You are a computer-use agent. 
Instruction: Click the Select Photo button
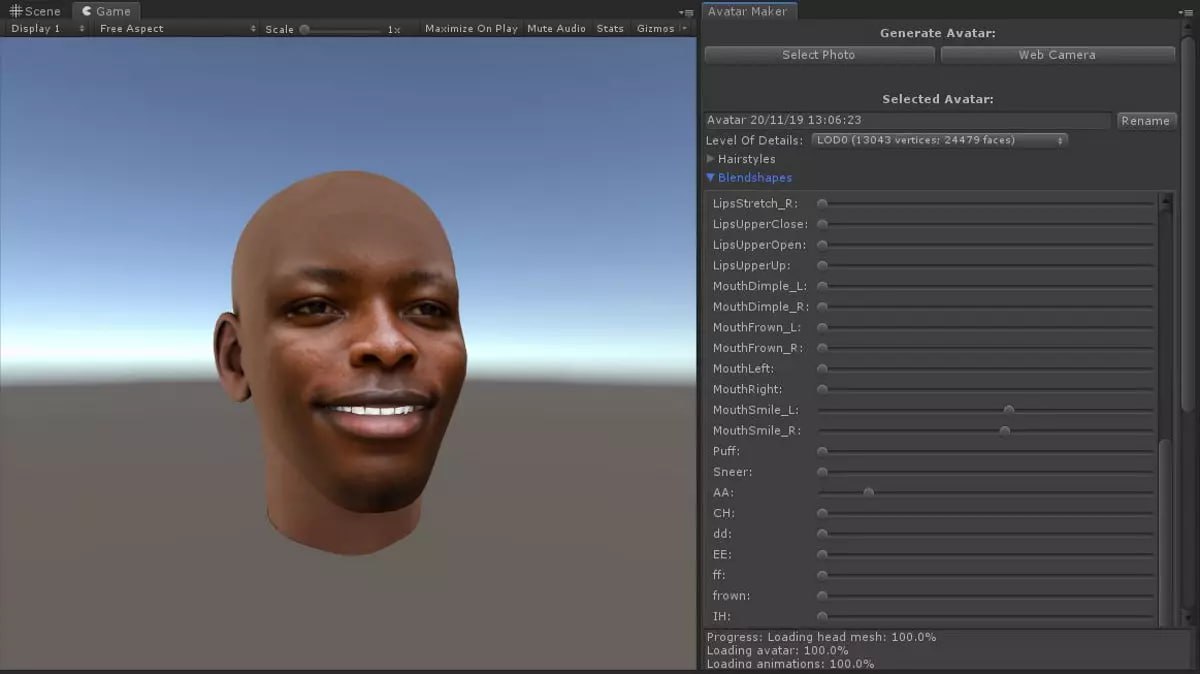(818, 55)
